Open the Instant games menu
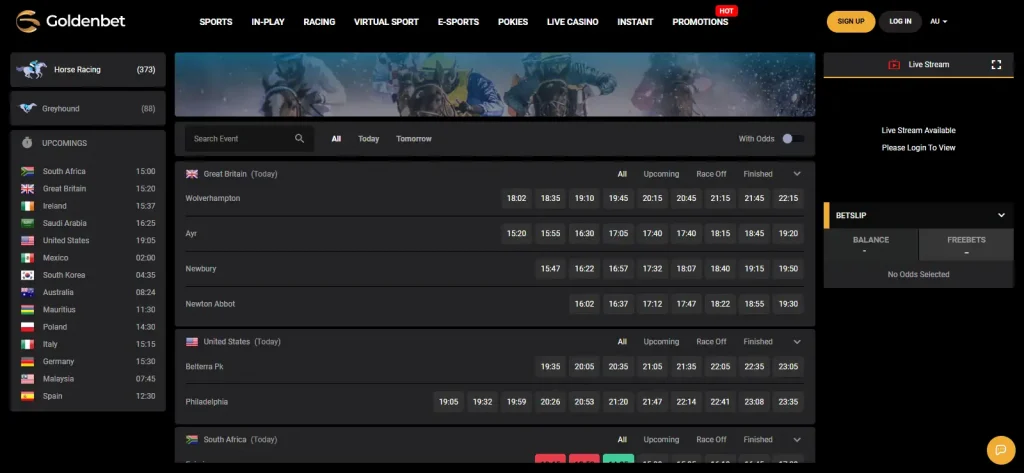This screenshot has width=1024, height=473. (635, 22)
